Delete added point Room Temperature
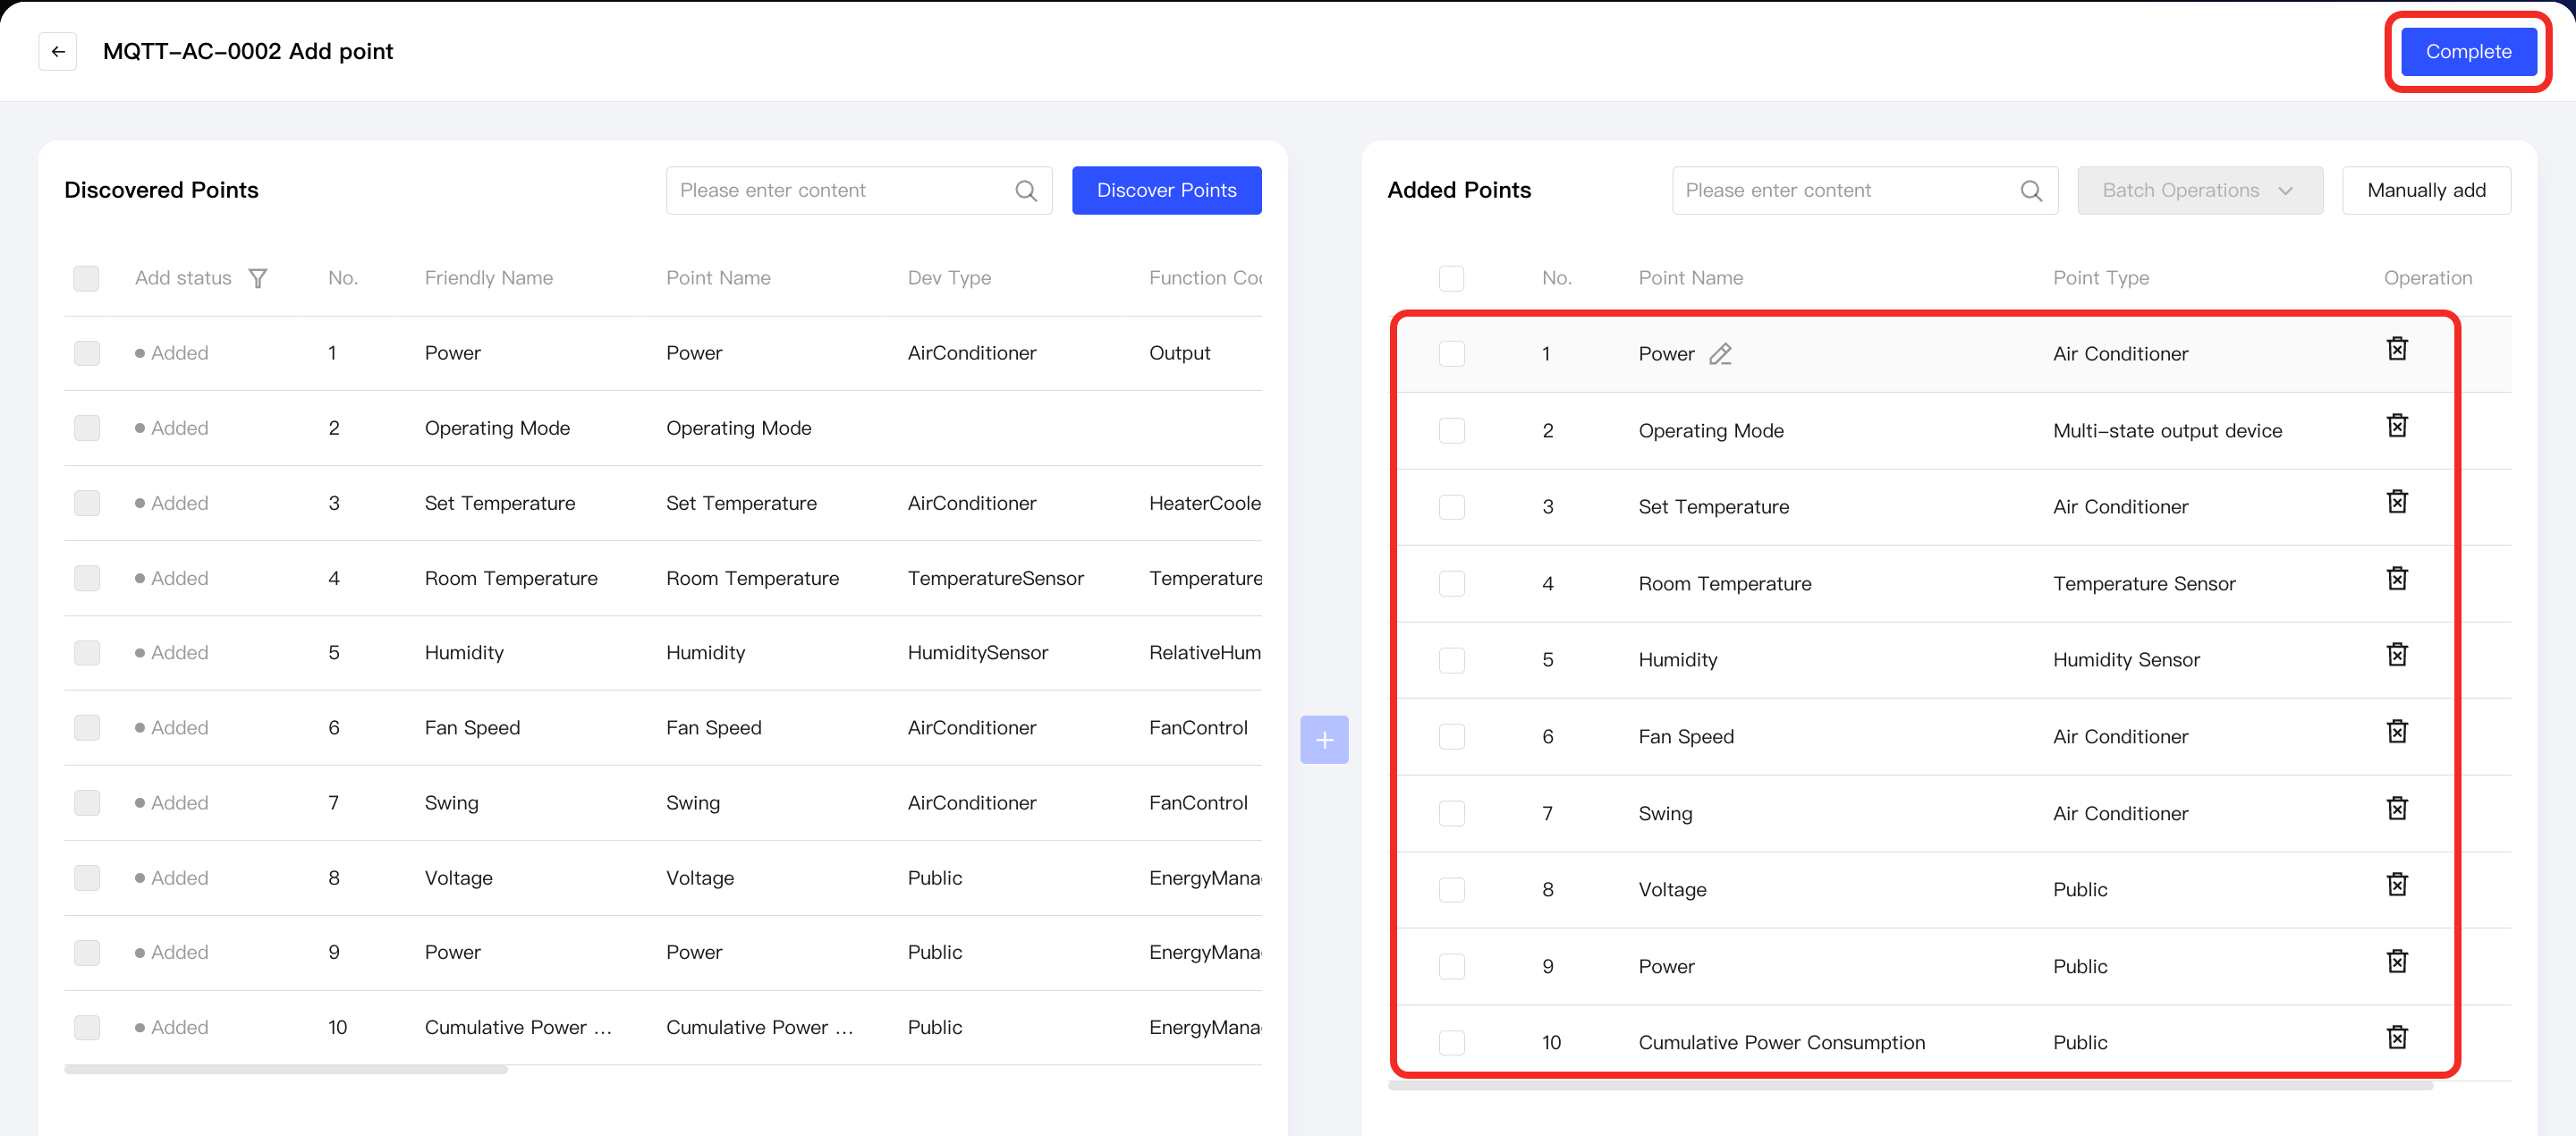Screen dimensions: 2576x1136 [2397, 579]
